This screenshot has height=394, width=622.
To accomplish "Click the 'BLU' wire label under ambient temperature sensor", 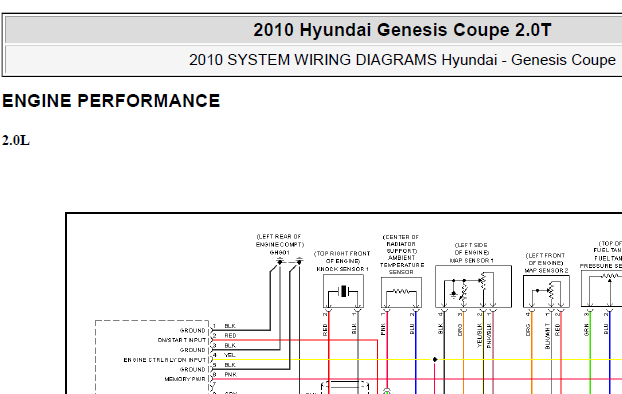I will [x=412, y=329].
